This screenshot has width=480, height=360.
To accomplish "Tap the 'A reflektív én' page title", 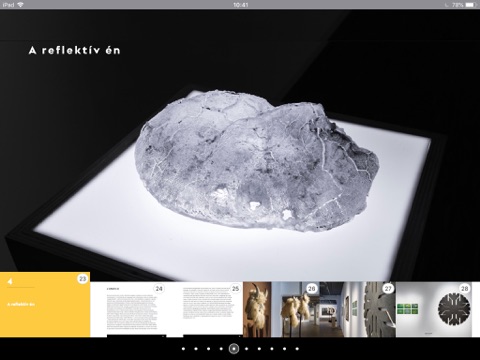I will click(x=74, y=50).
